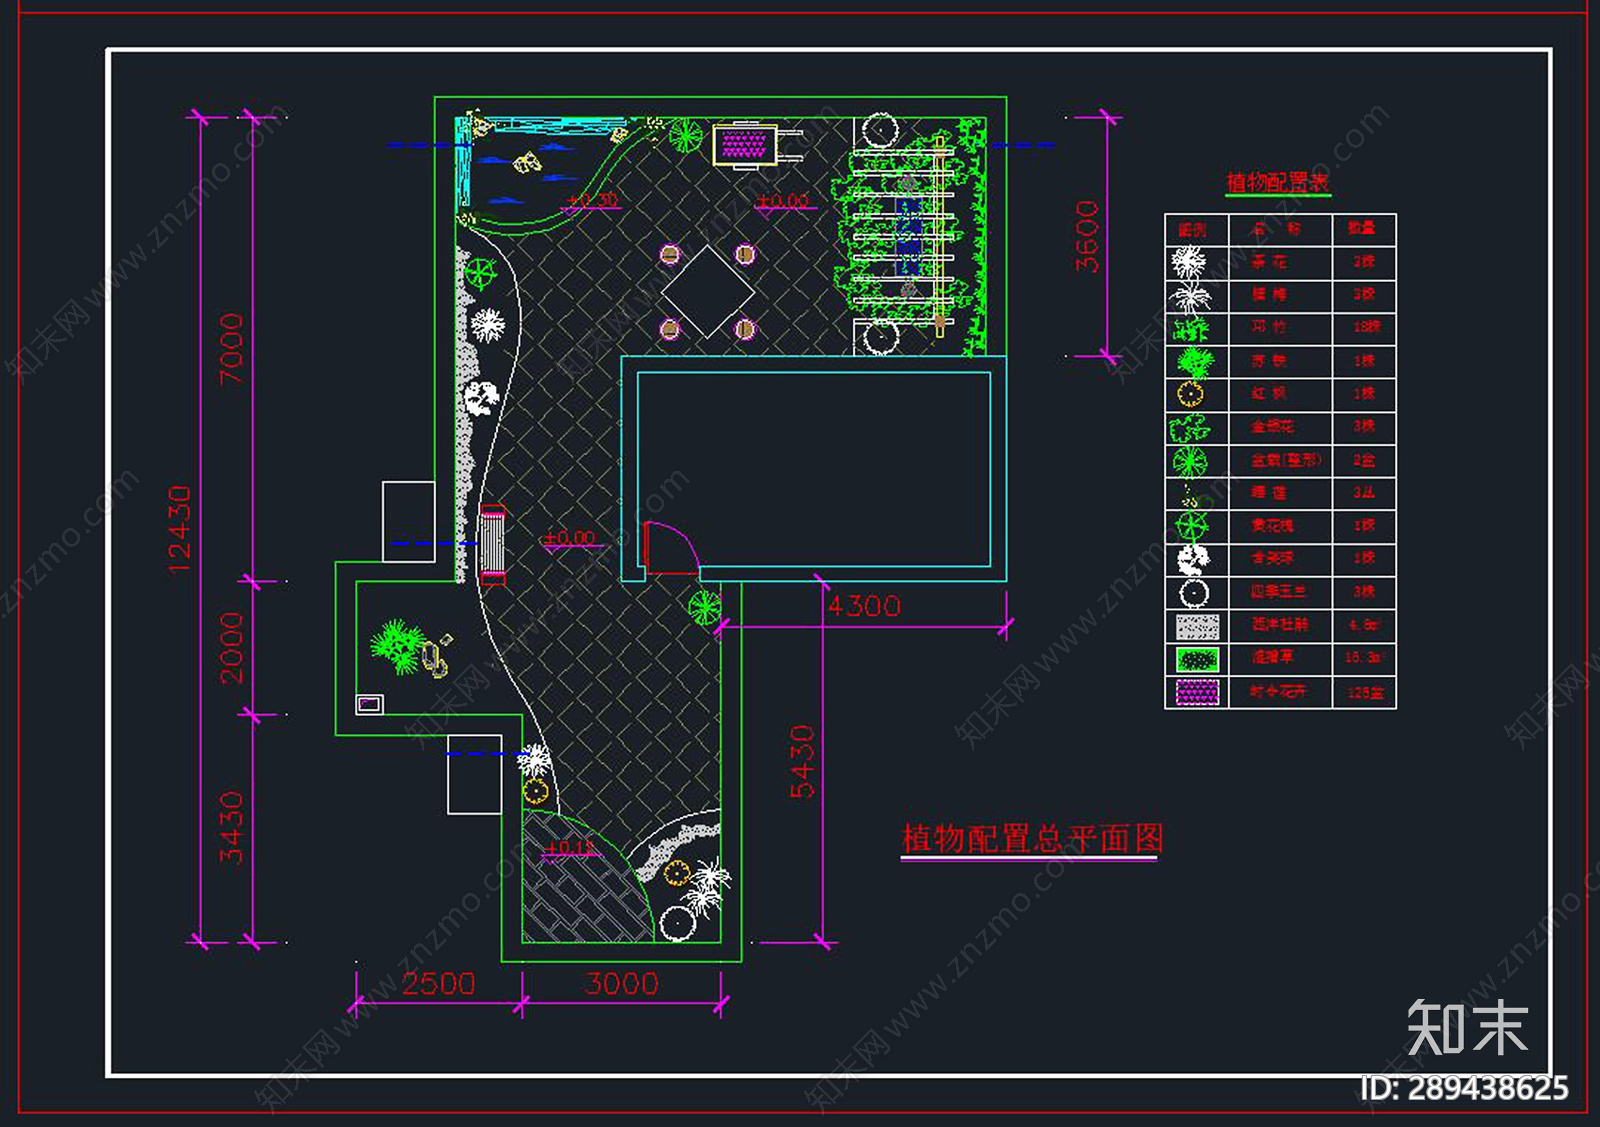Image resolution: width=1600 pixels, height=1127 pixels.
Task: Click the magenta flower bed symbol at top
Action: click(x=745, y=145)
